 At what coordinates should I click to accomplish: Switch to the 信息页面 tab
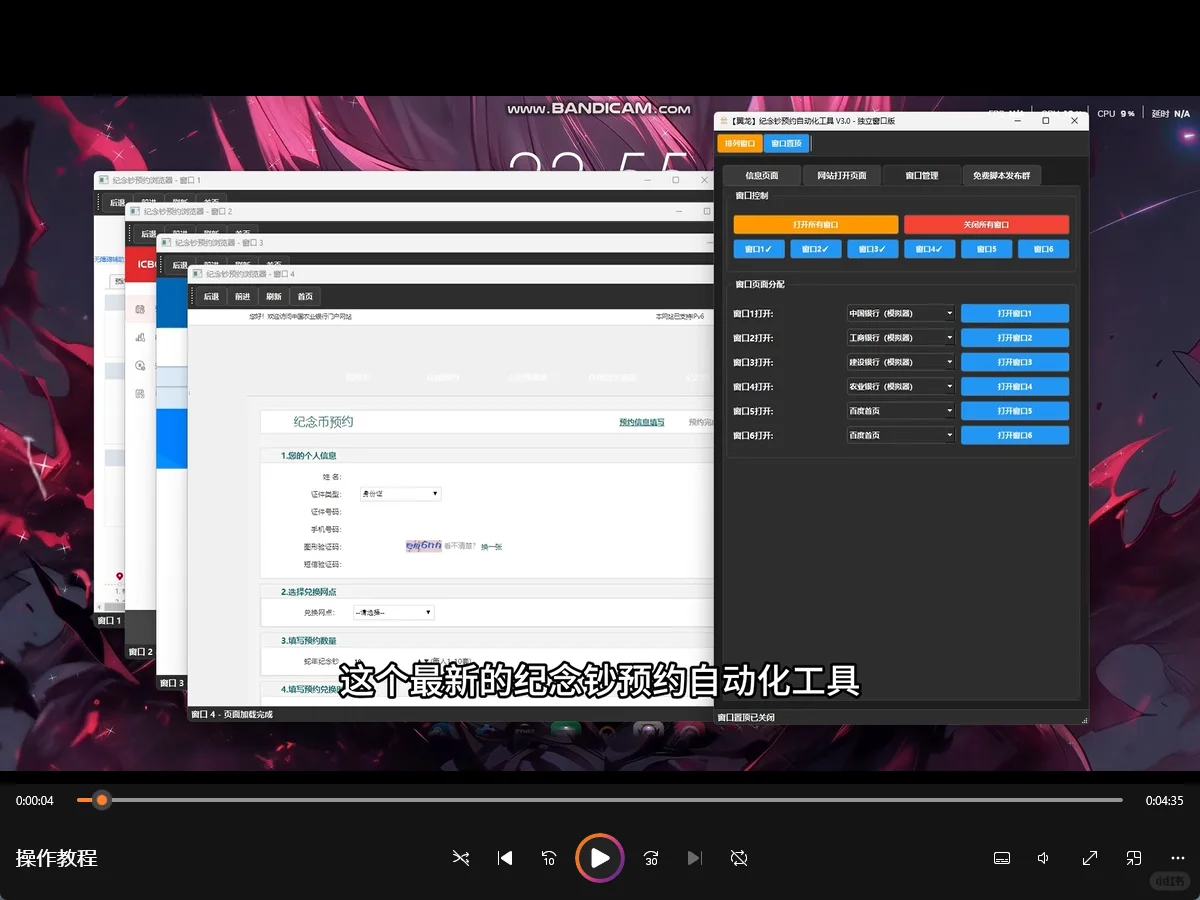click(x=762, y=175)
